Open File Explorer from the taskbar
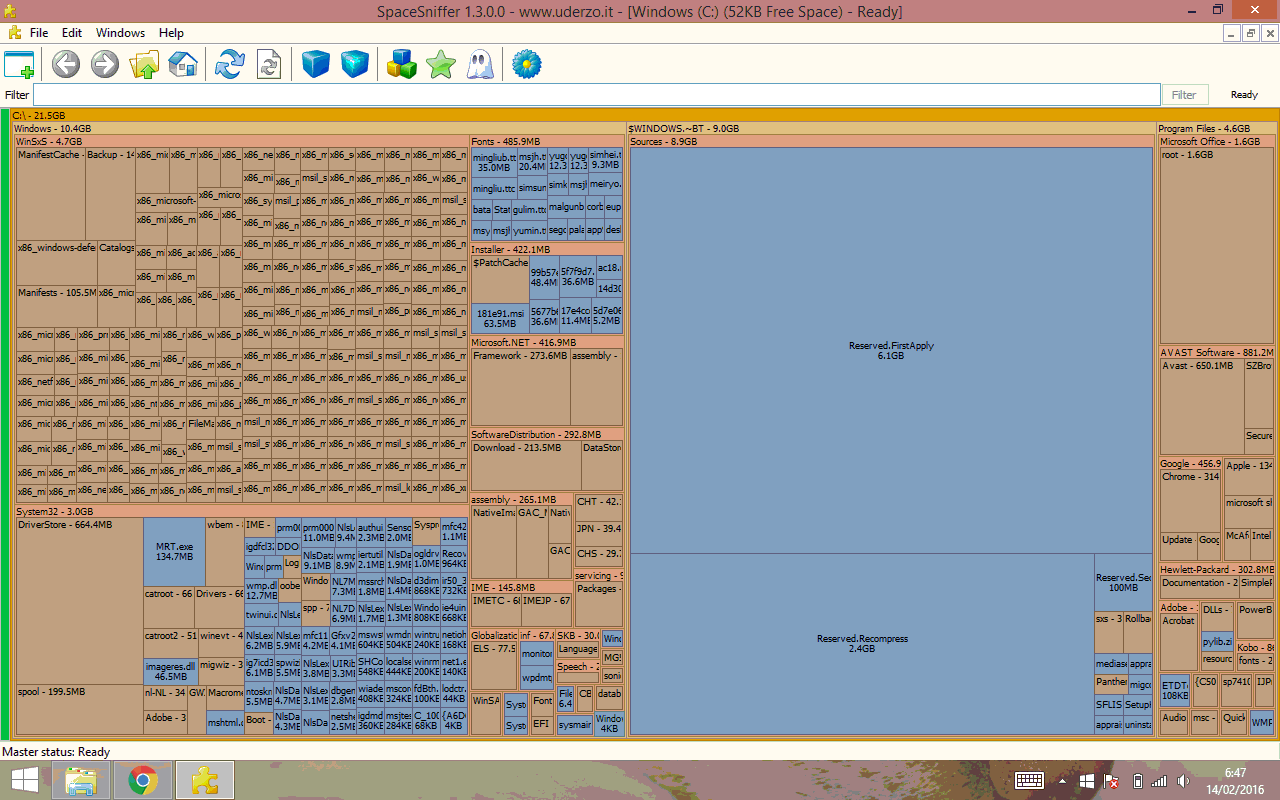 point(80,780)
